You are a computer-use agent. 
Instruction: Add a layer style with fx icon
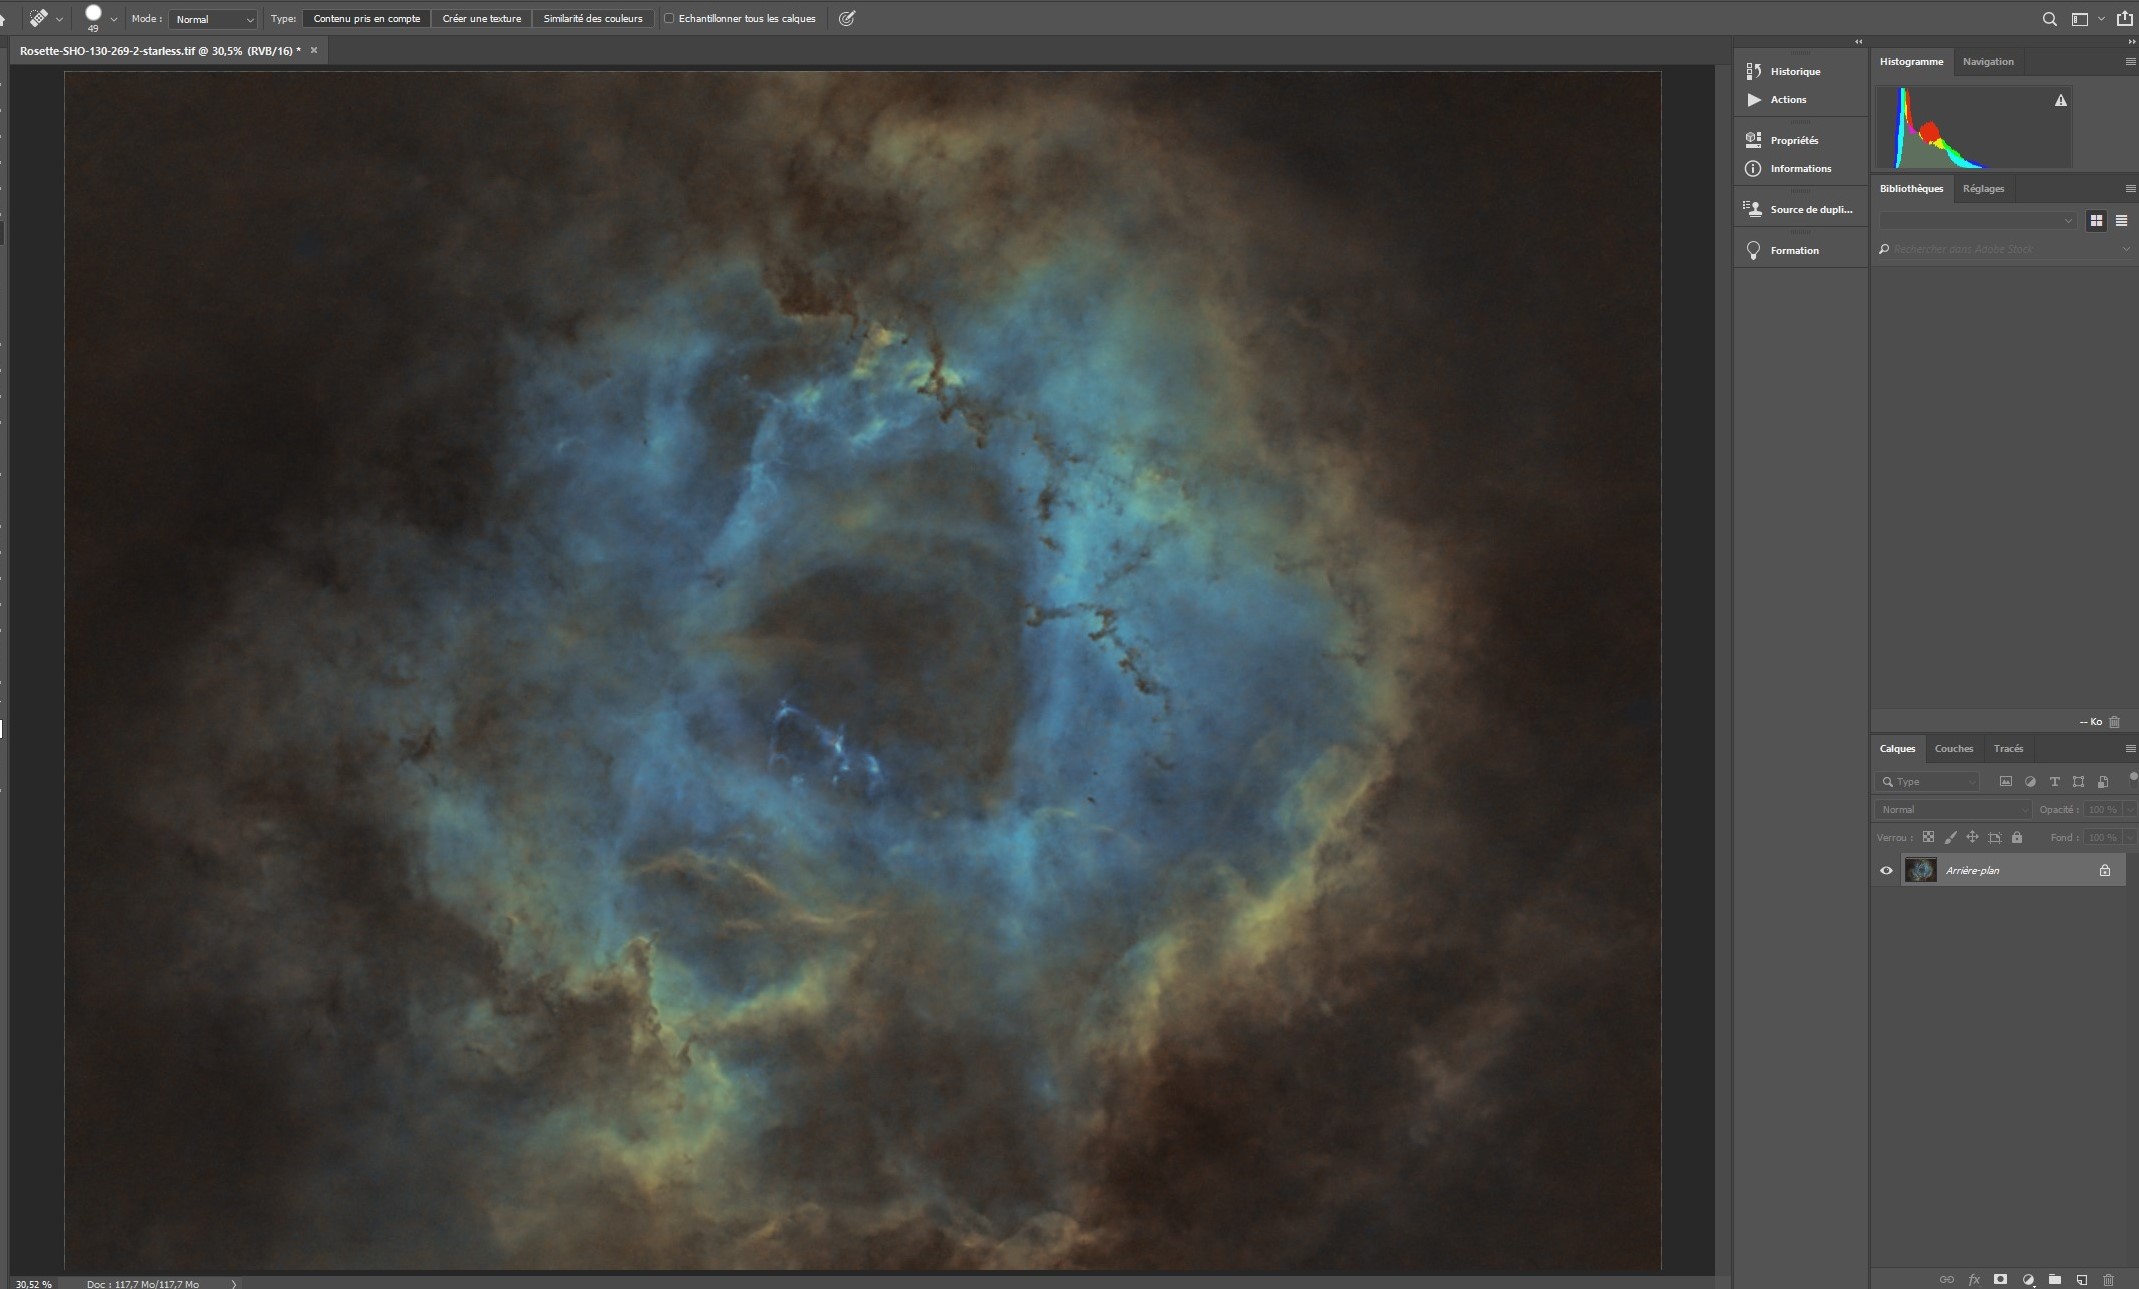[1974, 1279]
